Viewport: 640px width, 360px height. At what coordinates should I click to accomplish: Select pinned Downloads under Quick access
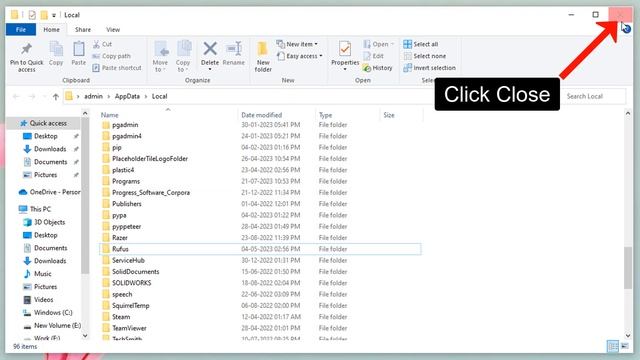click(50, 149)
